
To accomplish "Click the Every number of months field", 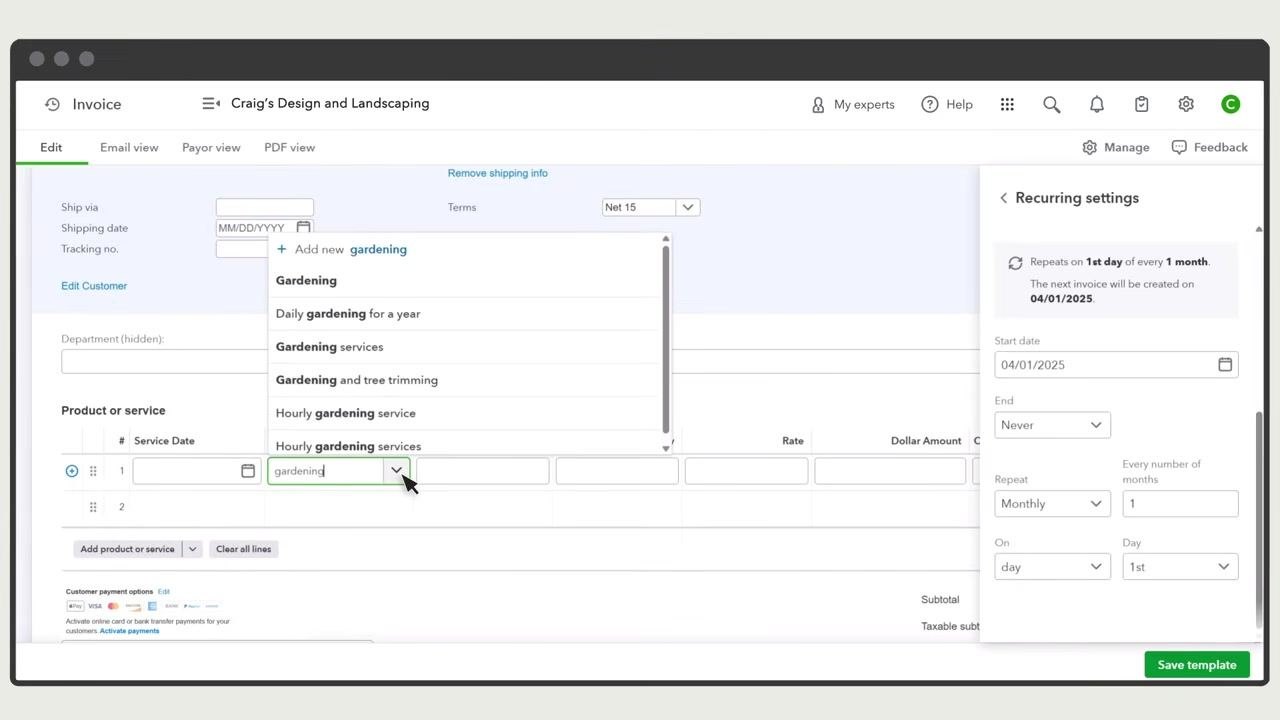I will pyautogui.click(x=1180, y=504).
